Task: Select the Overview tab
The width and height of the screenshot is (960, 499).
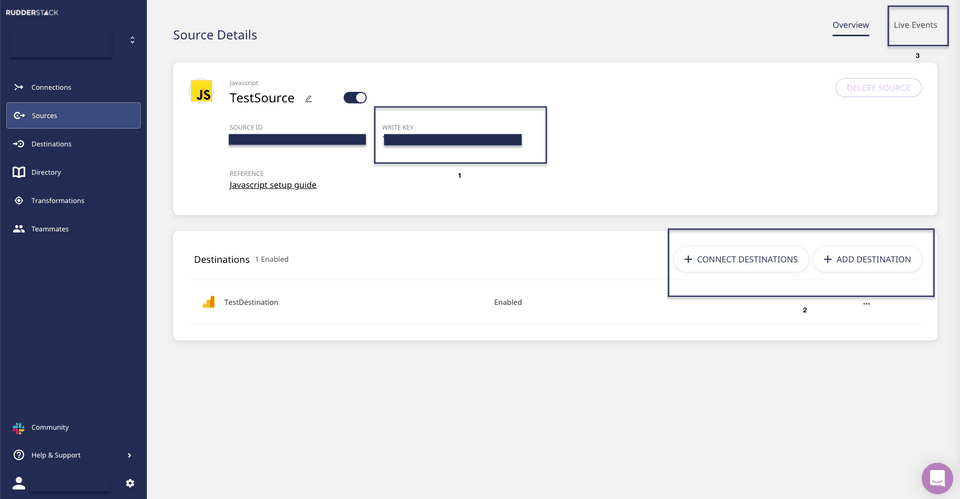Action: [x=850, y=25]
